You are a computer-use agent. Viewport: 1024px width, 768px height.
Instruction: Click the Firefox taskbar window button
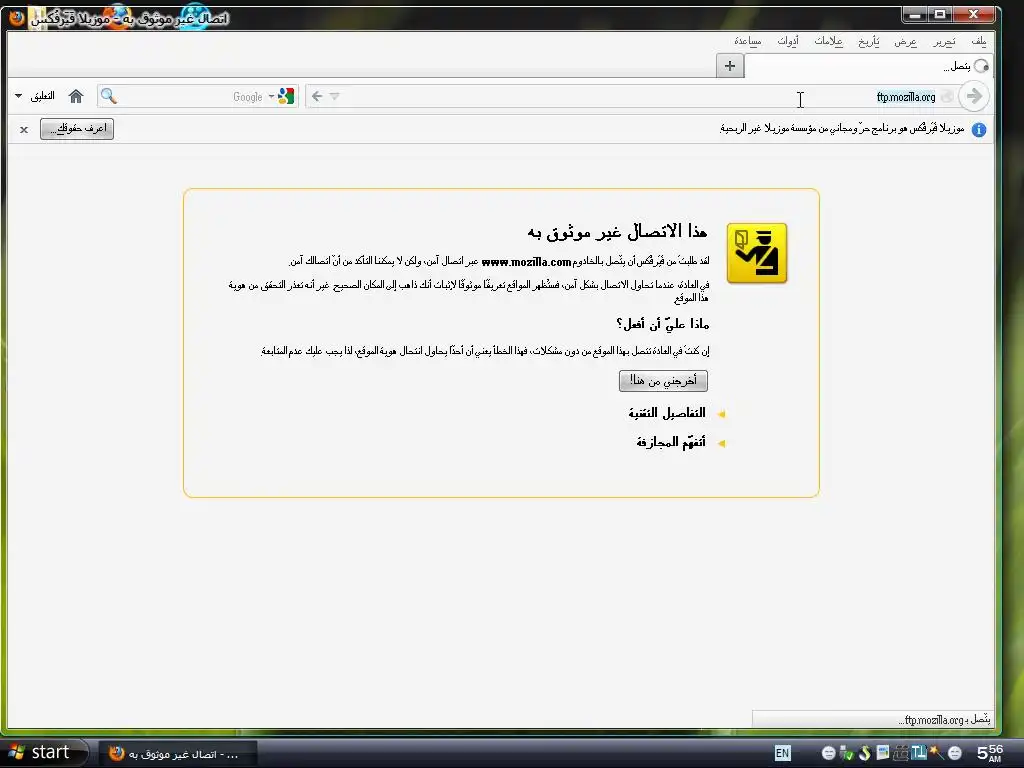click(178, 754)
